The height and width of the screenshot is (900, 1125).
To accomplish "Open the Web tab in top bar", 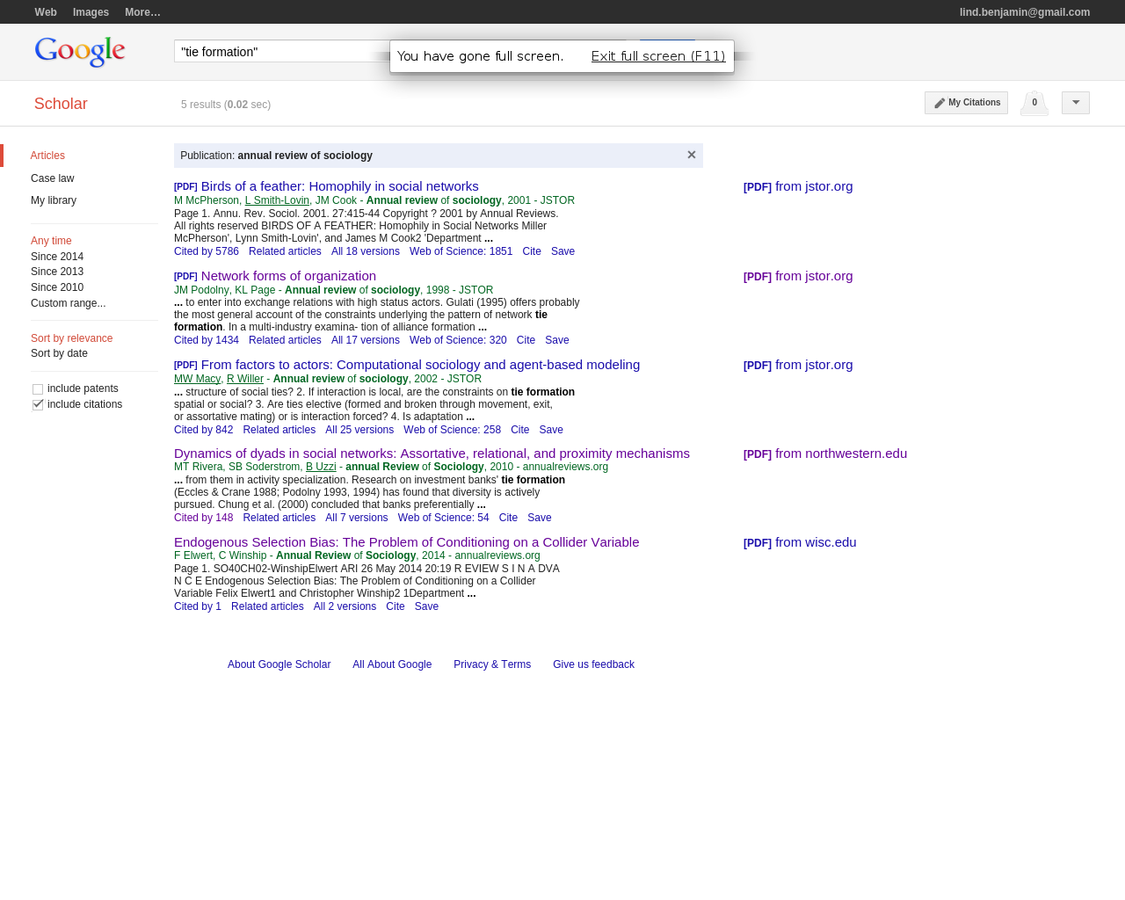I will pos(46,12).
